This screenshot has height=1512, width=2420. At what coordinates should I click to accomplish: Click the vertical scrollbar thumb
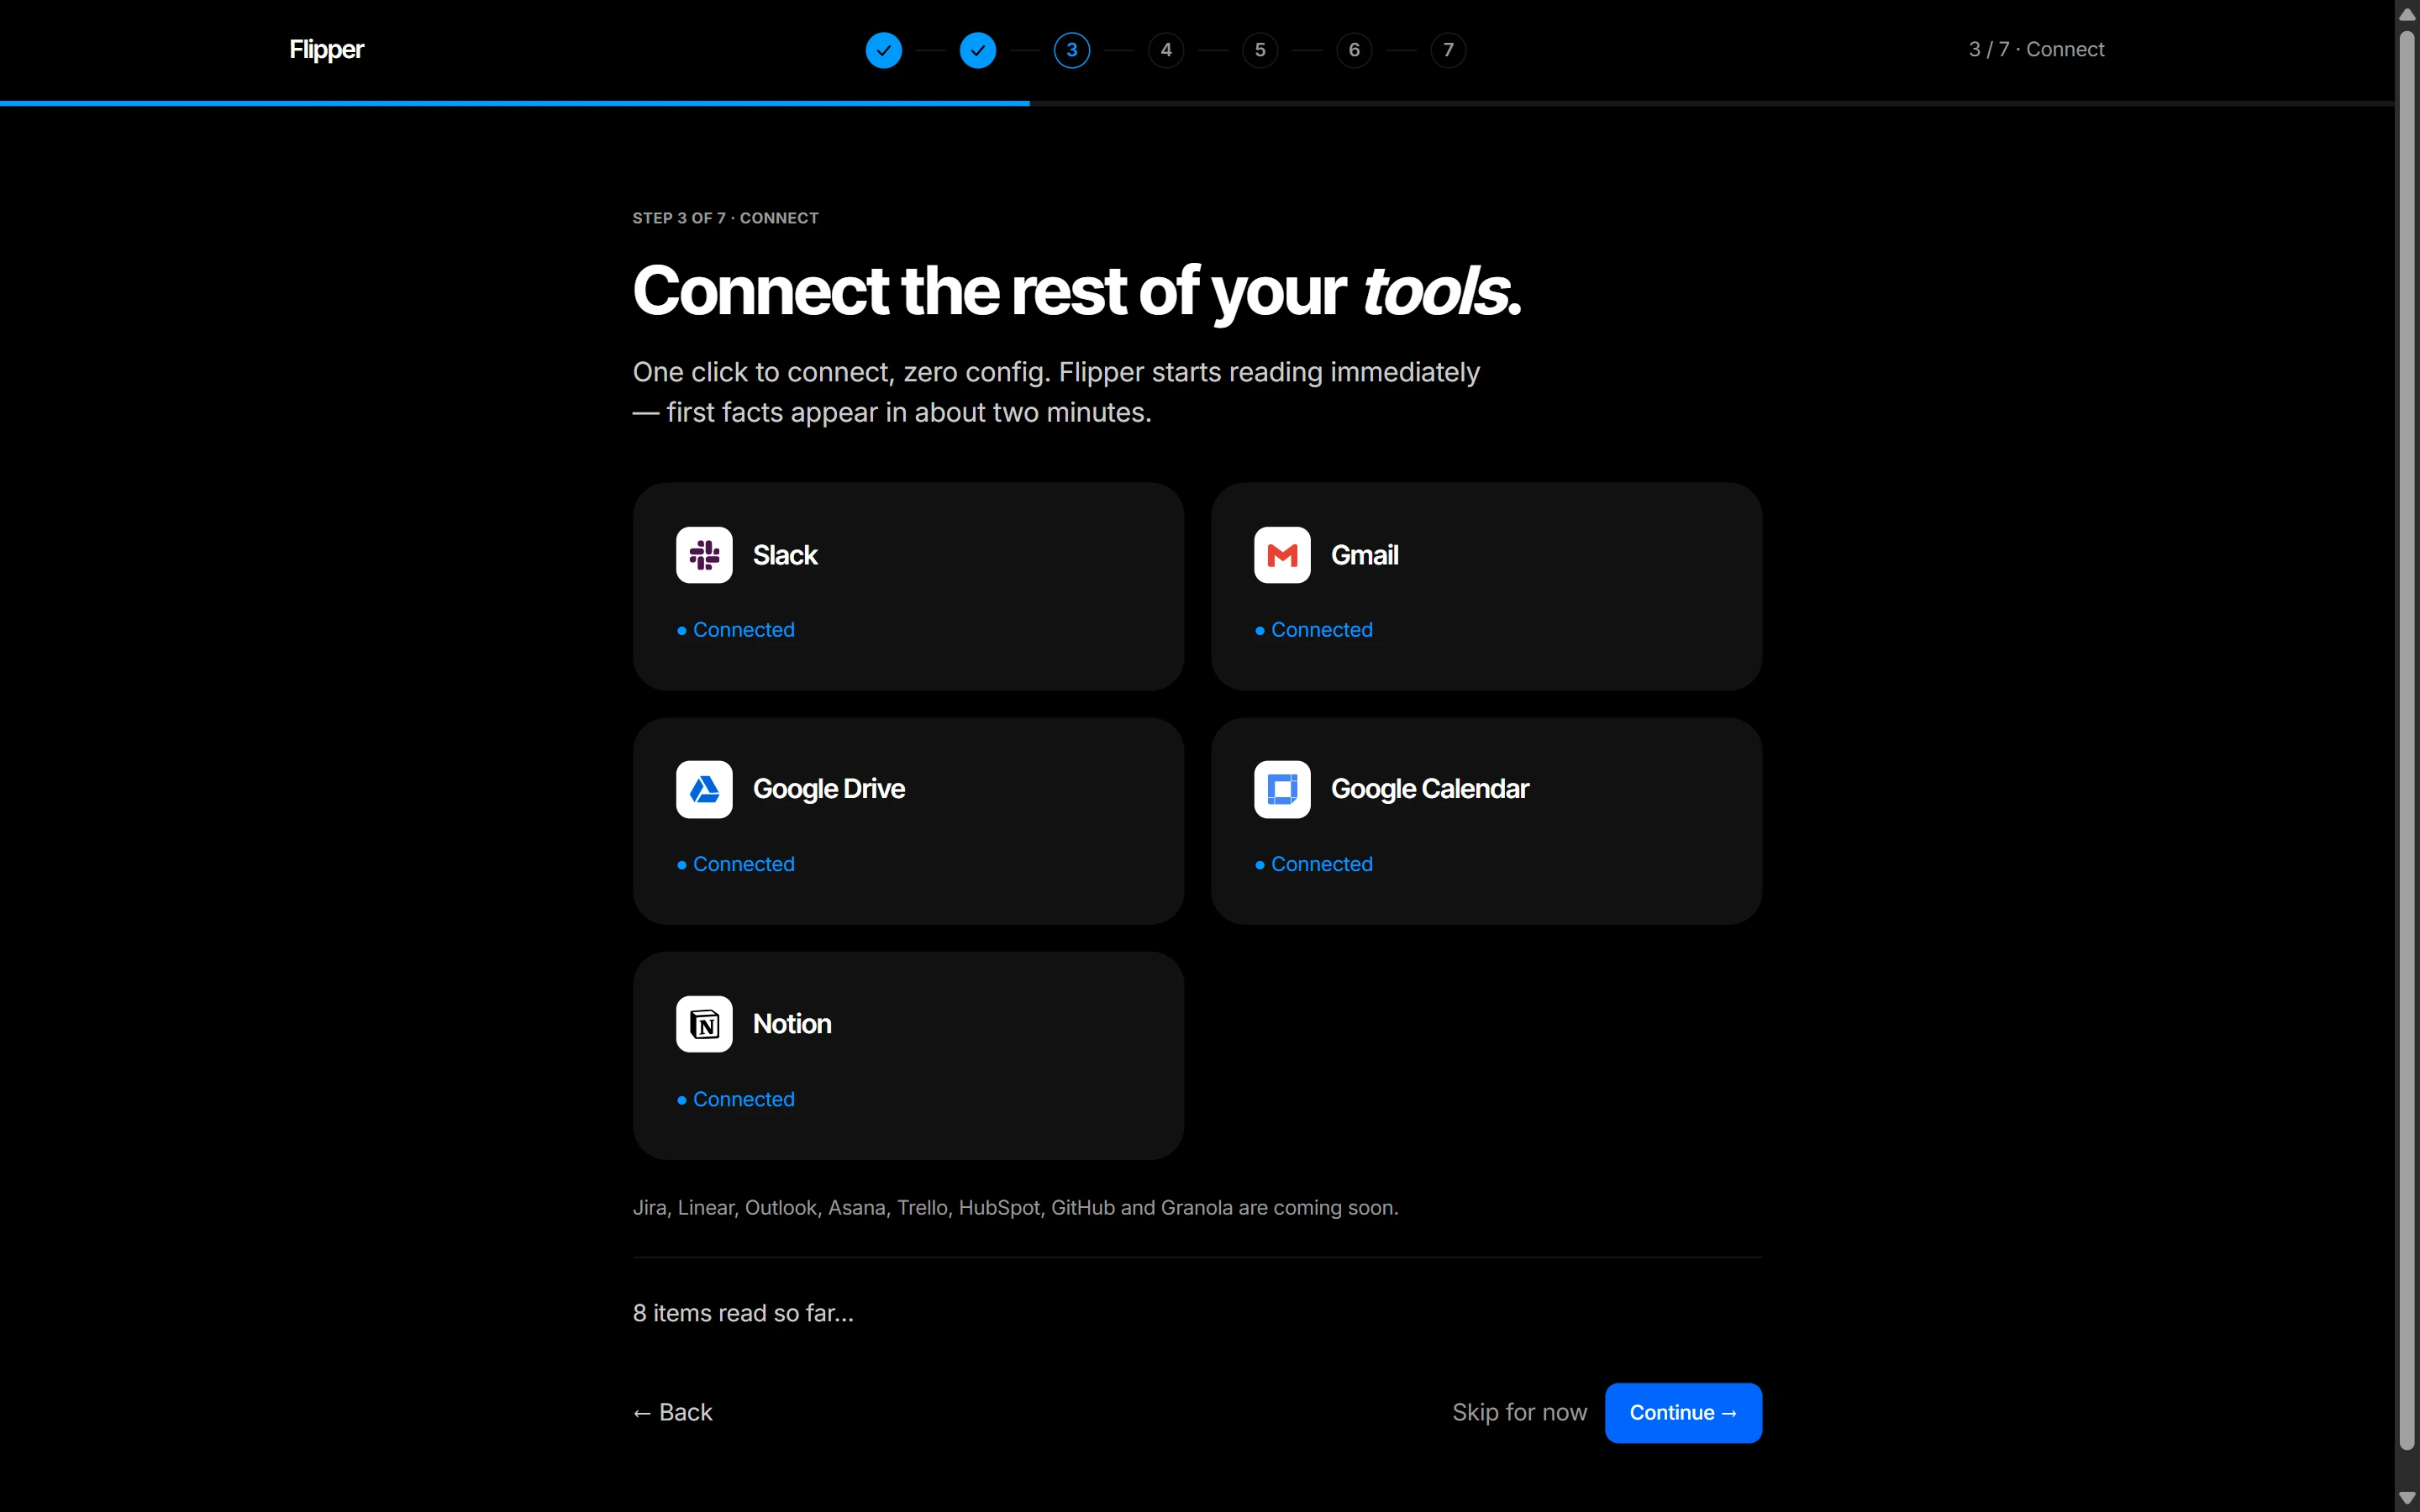click(x=2407, y=740)
